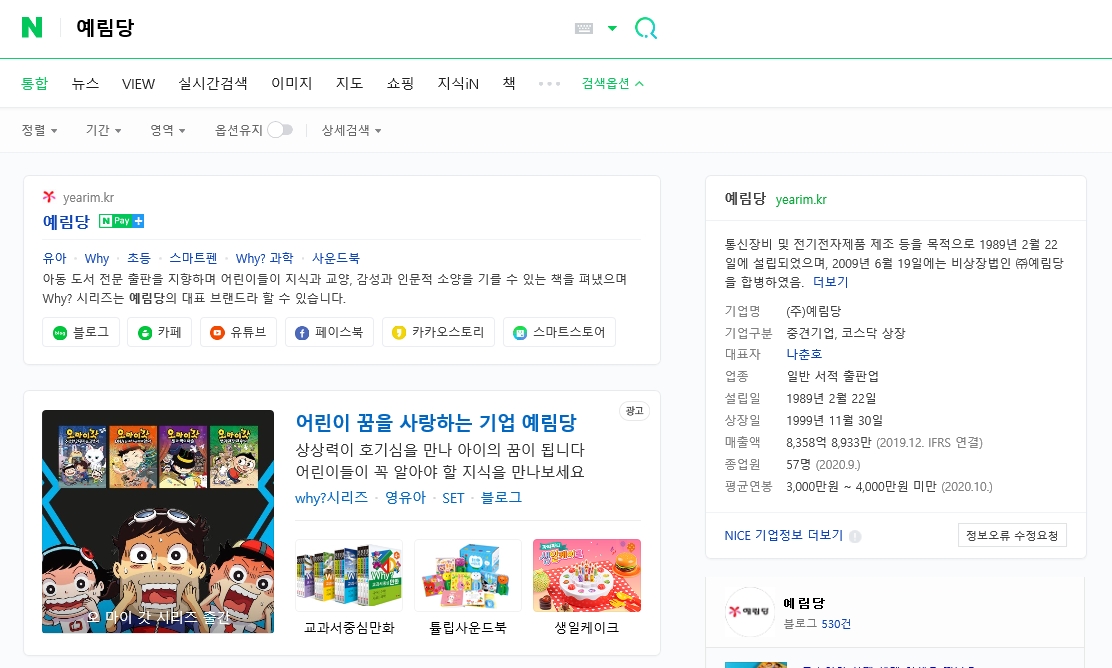Open the 카페 channel button
1112x668 pixels.
point(160,332)
